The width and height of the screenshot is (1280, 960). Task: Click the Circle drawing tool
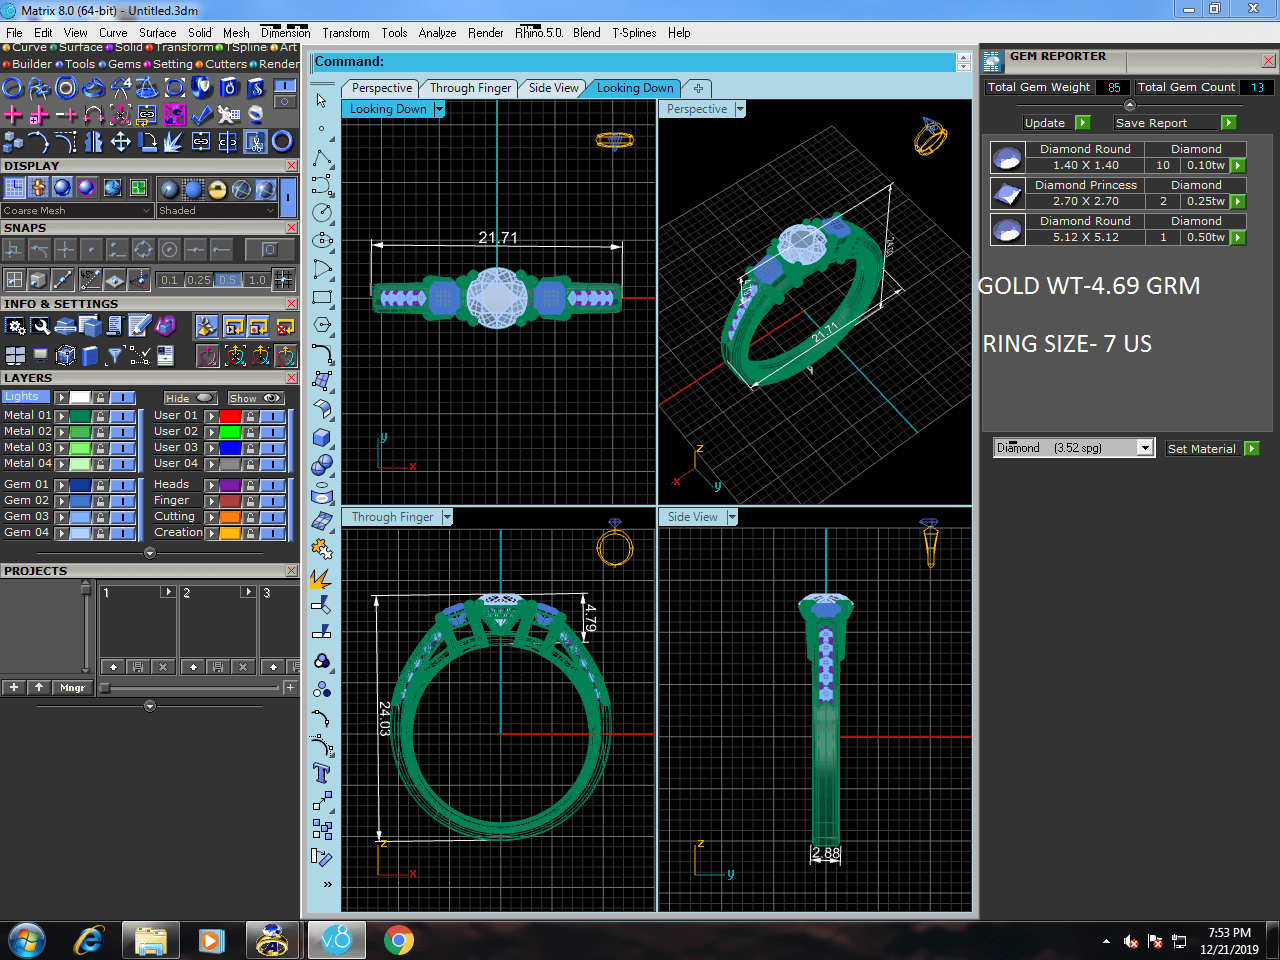pos(322,212)
